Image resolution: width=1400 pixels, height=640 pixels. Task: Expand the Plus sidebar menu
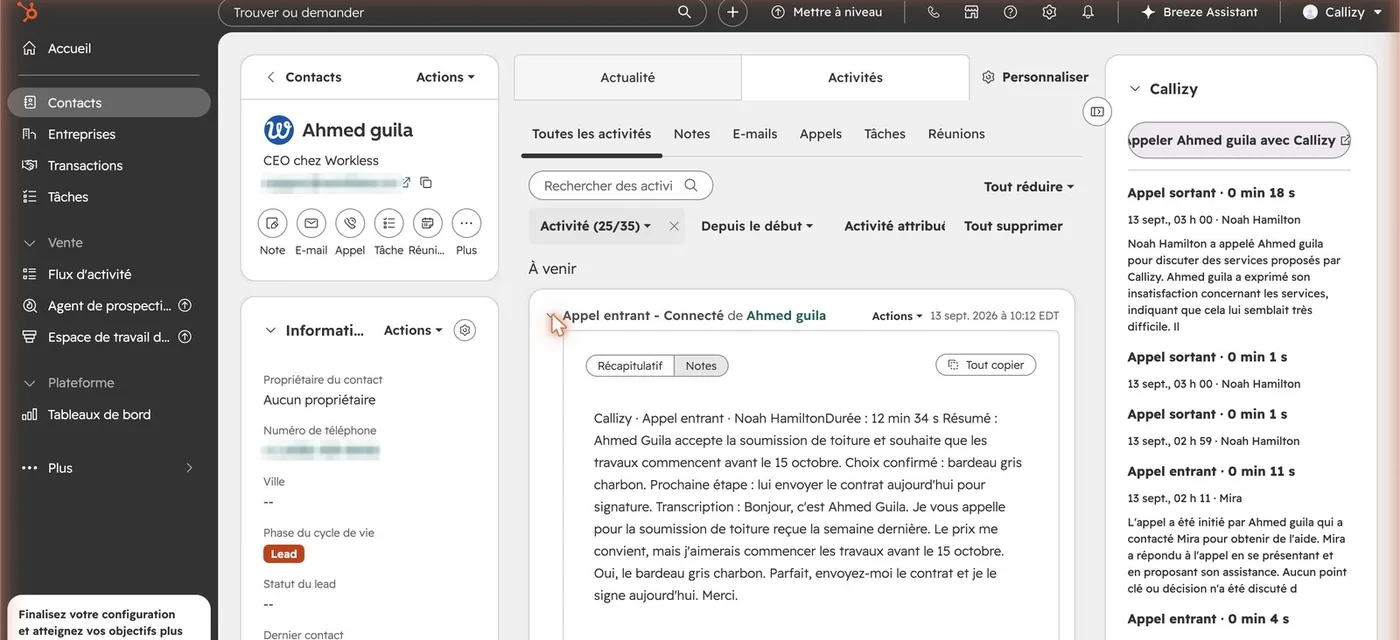point(109,468)
